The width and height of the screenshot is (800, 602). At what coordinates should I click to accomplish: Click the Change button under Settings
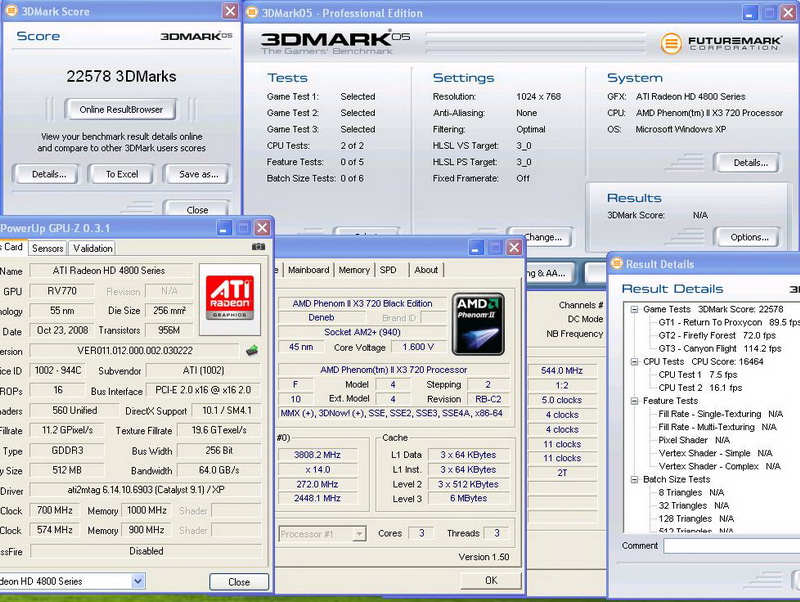(542, 237)
